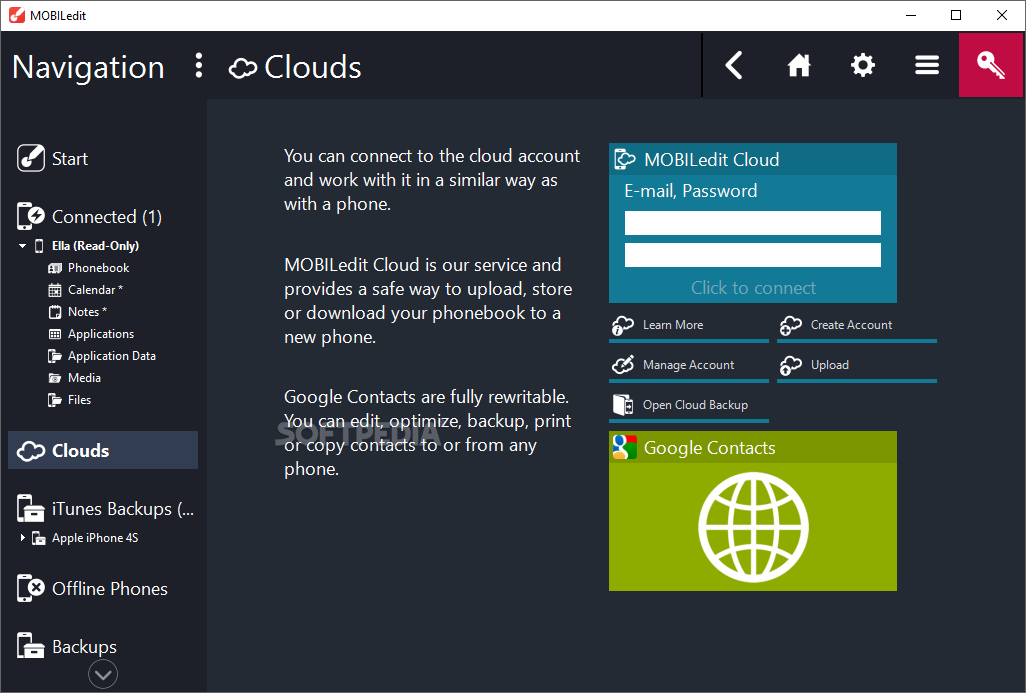Image resolution: width=1026 pixels, height=693 pixels.
Task: Click the Applications grid icon
Action: [55, 334]
